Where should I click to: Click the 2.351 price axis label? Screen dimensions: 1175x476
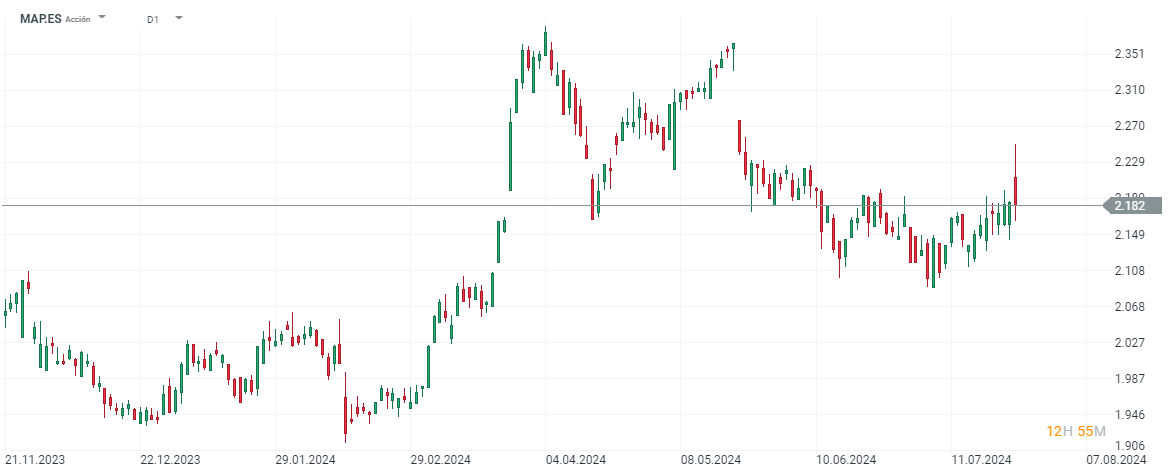1130,54
